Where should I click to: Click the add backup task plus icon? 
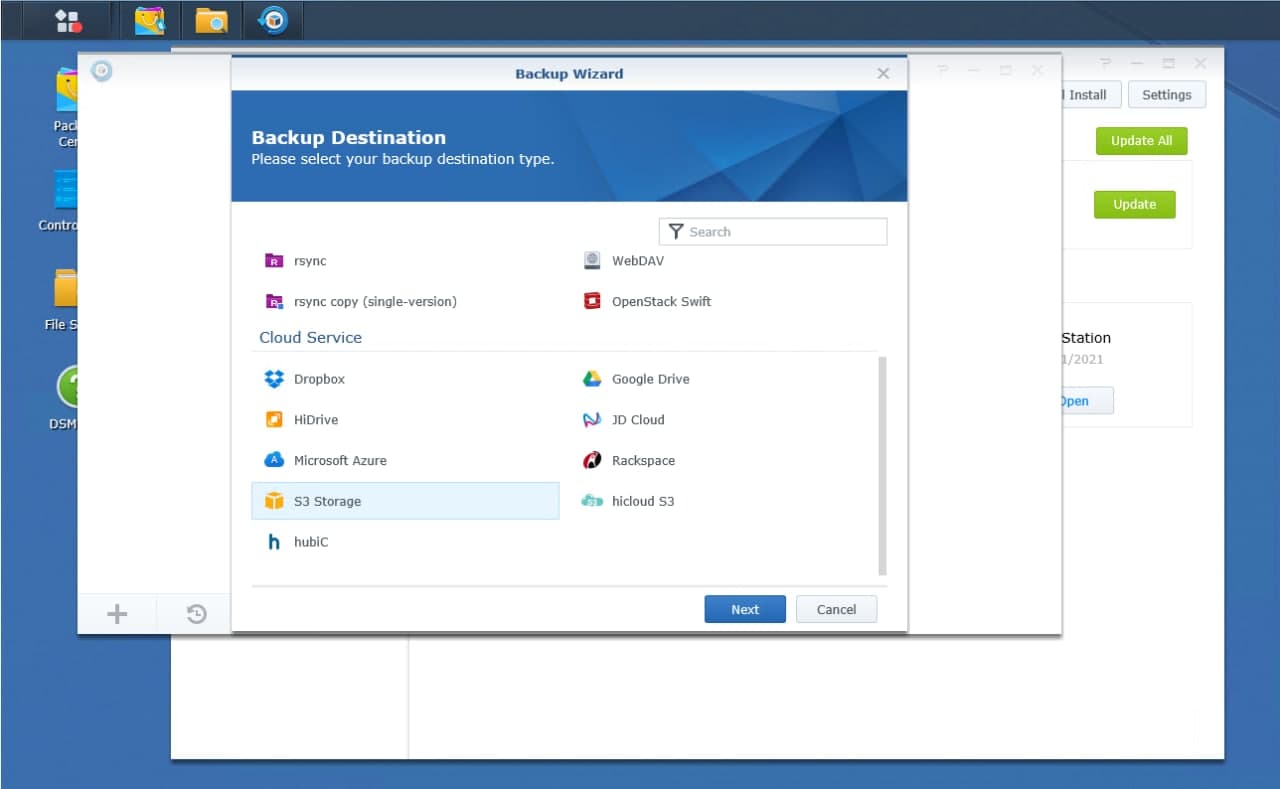point(117,614)
